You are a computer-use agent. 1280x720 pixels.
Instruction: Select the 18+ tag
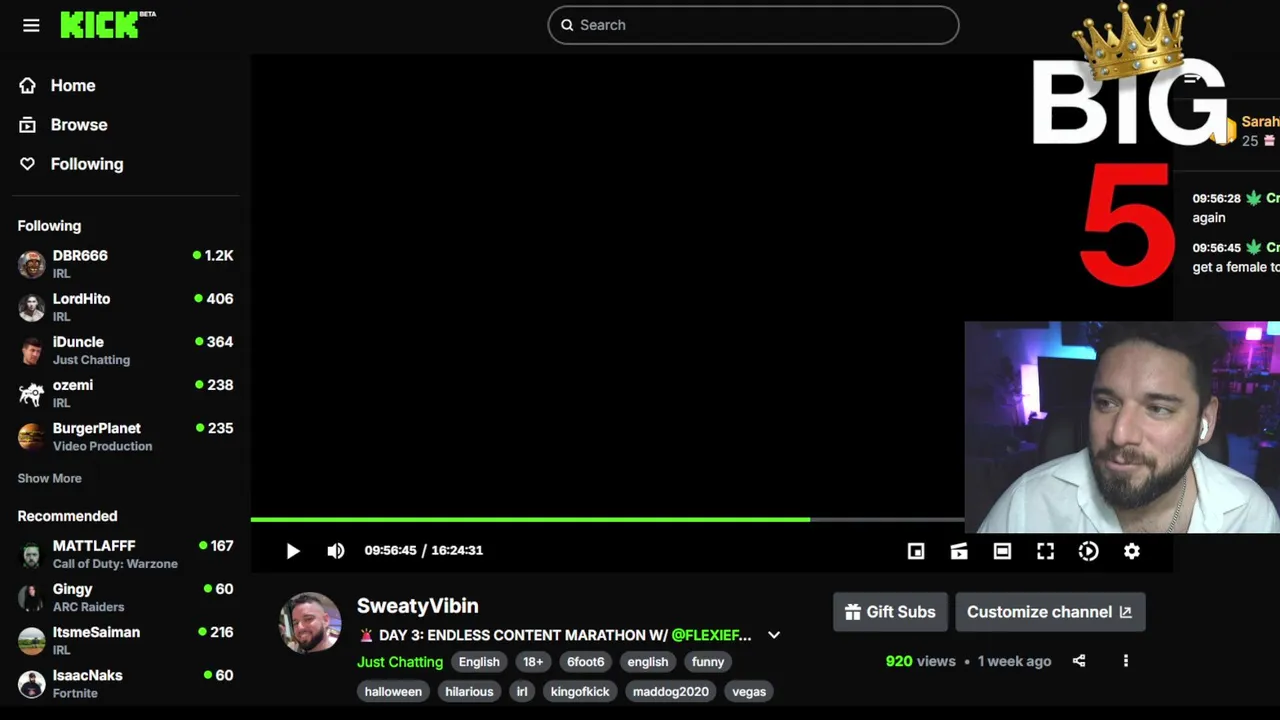point(533,662)
